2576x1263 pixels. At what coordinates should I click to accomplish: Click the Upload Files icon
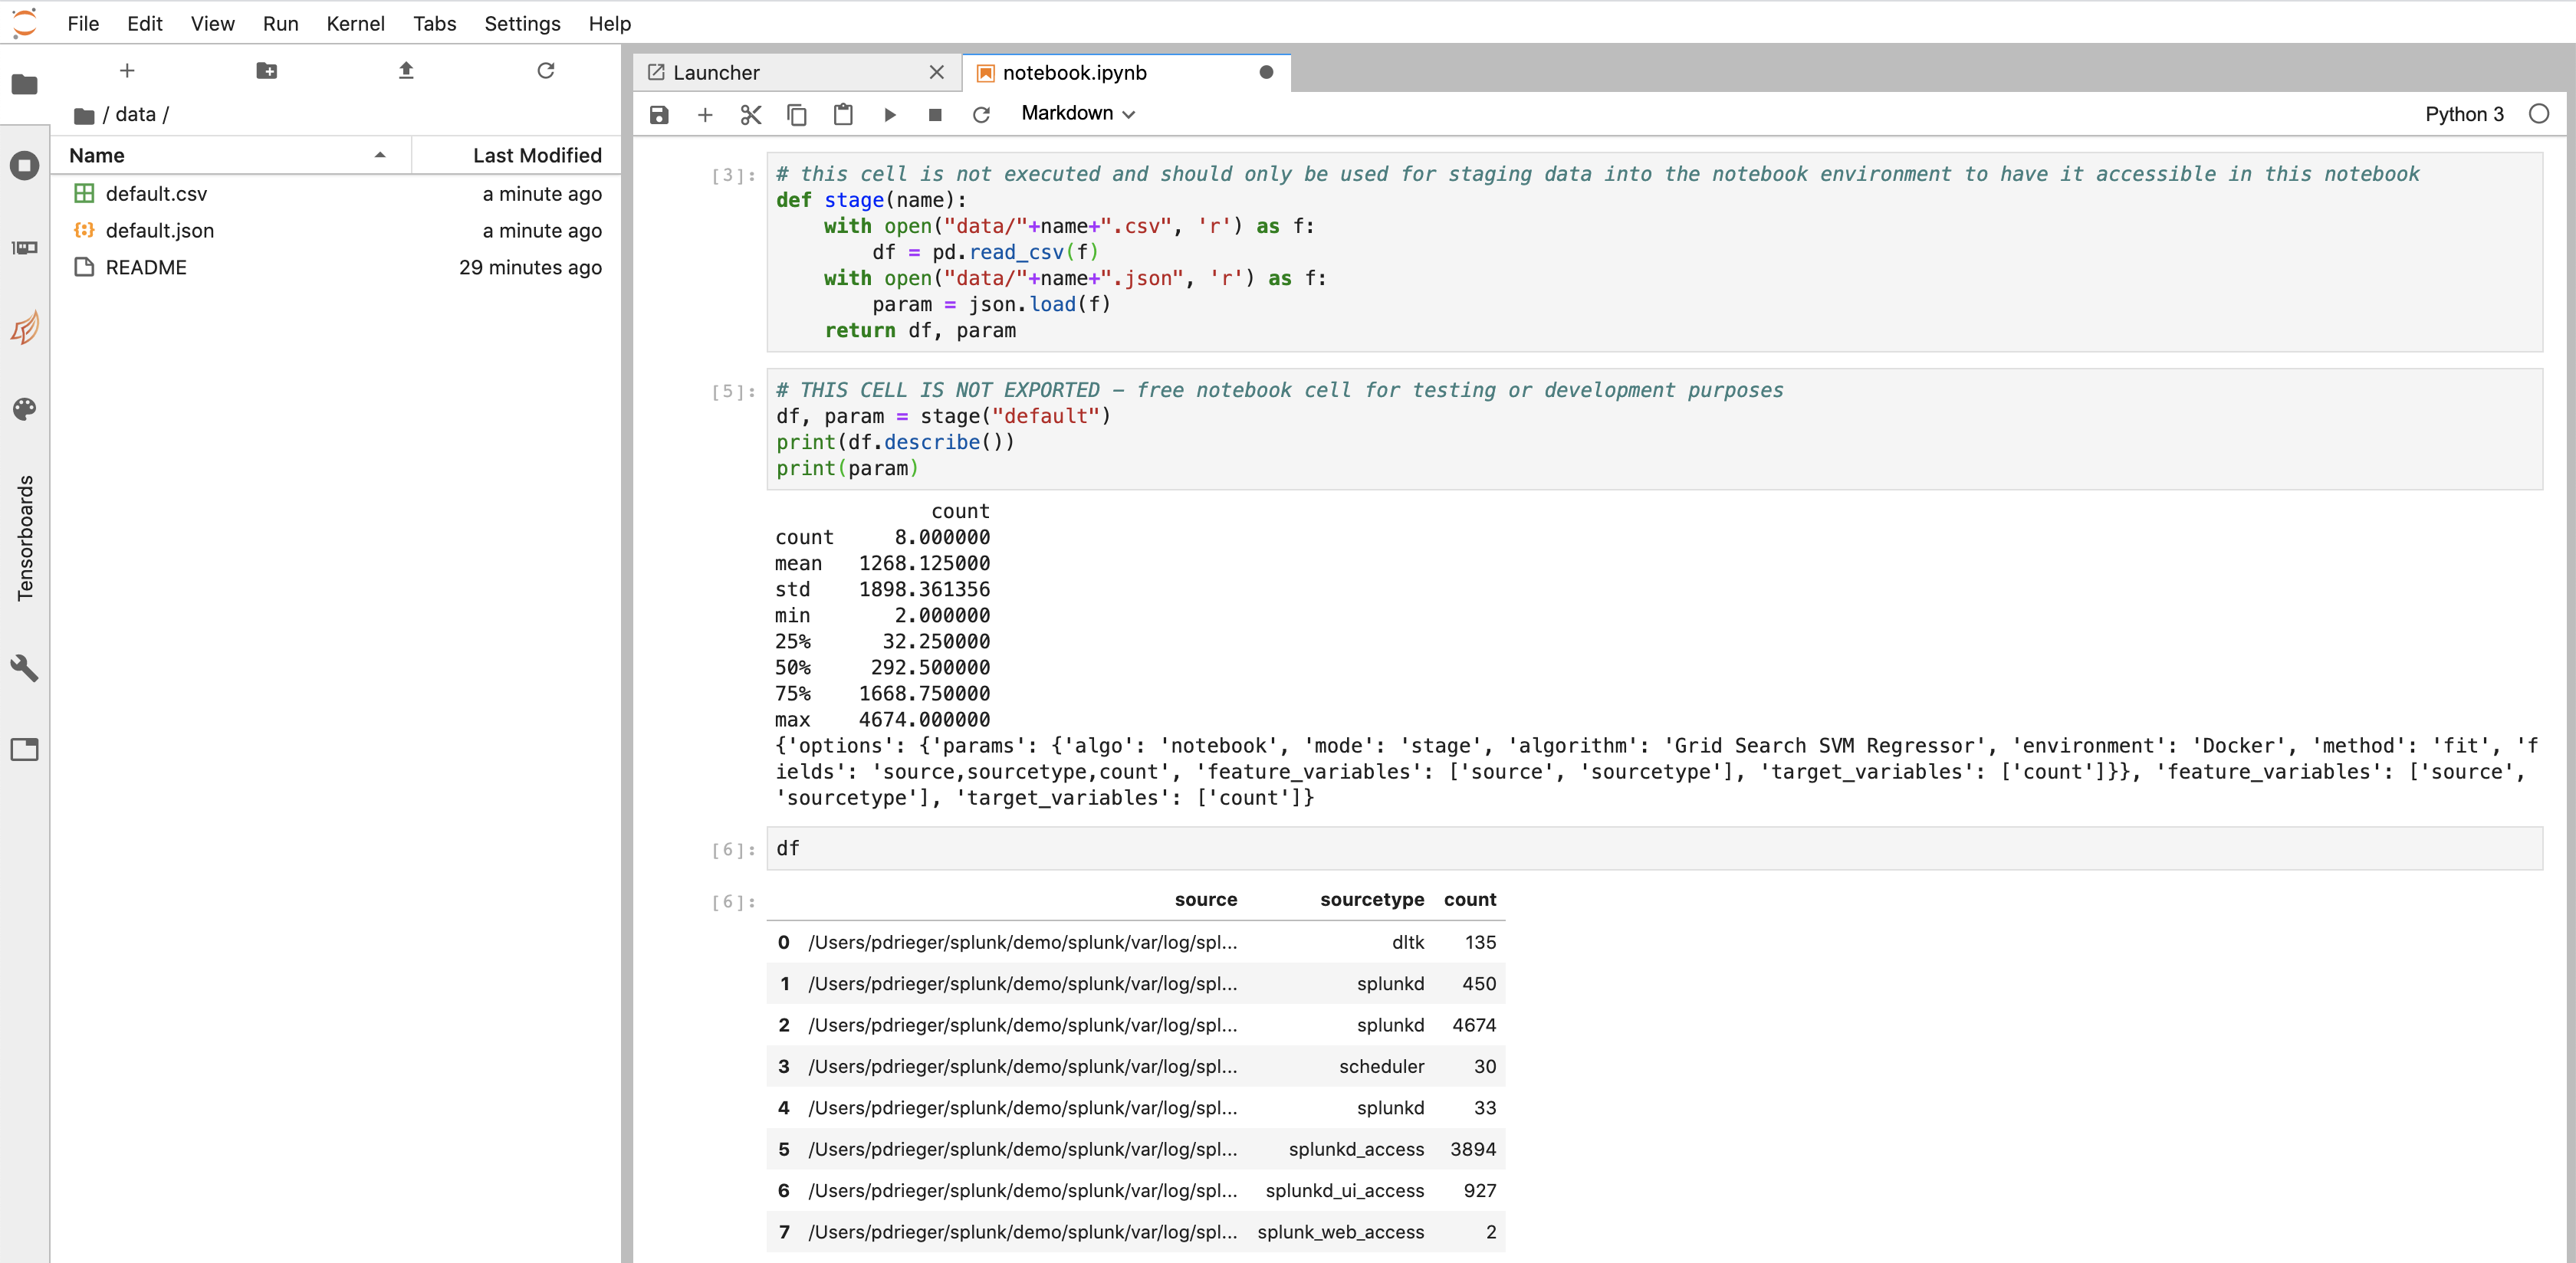tap(406, 71)
